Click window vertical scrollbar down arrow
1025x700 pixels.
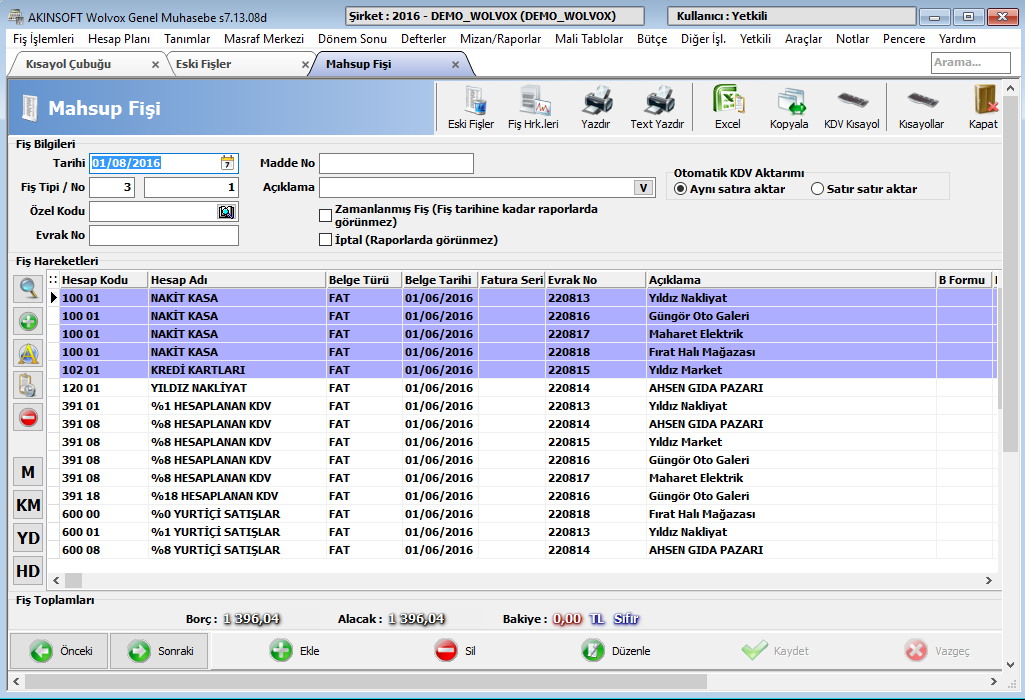(x=1011, y=665)
